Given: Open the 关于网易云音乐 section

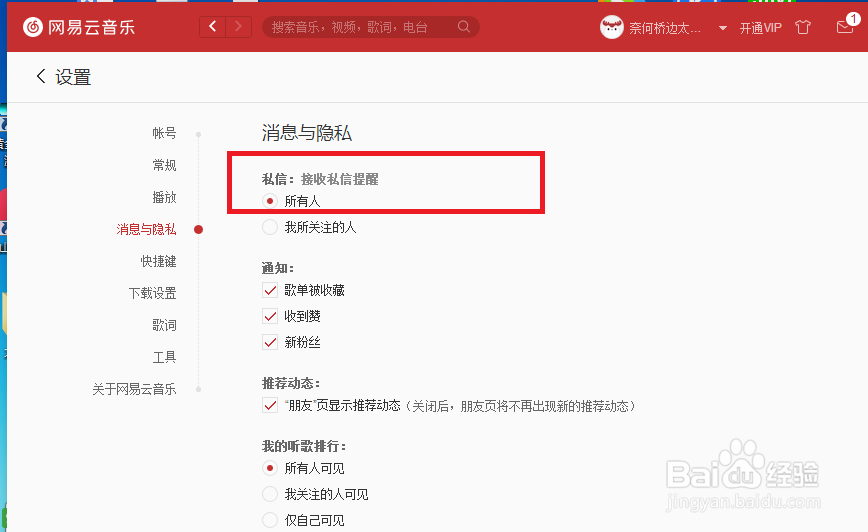Looking at the screenshot, I should click(x=135, y=389).
